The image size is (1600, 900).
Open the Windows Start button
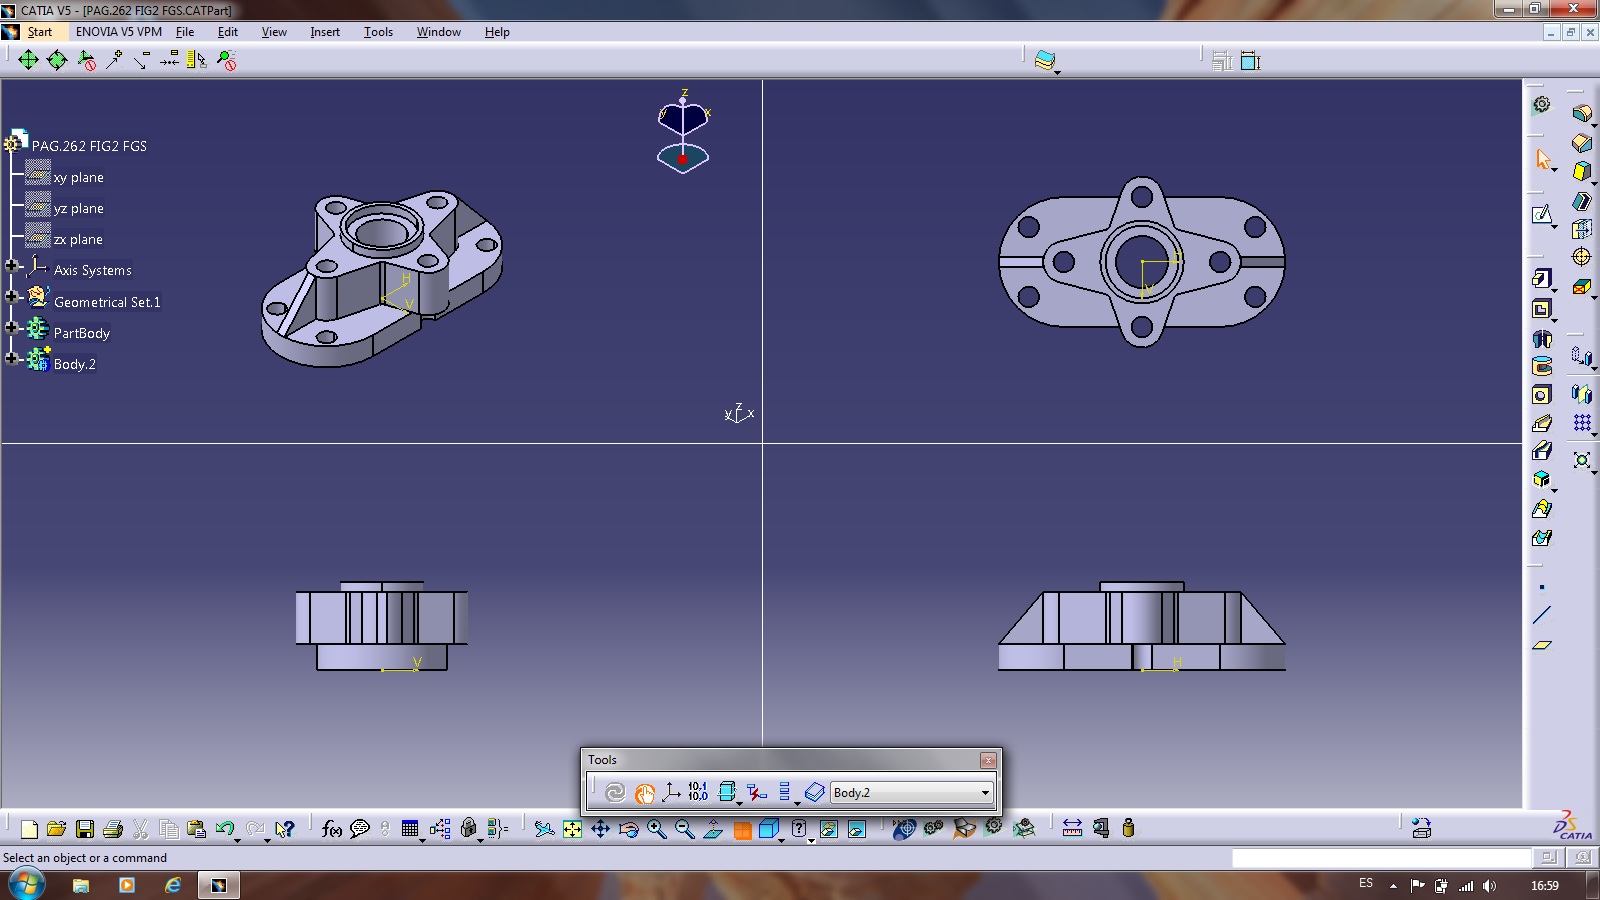coord(25,885)
